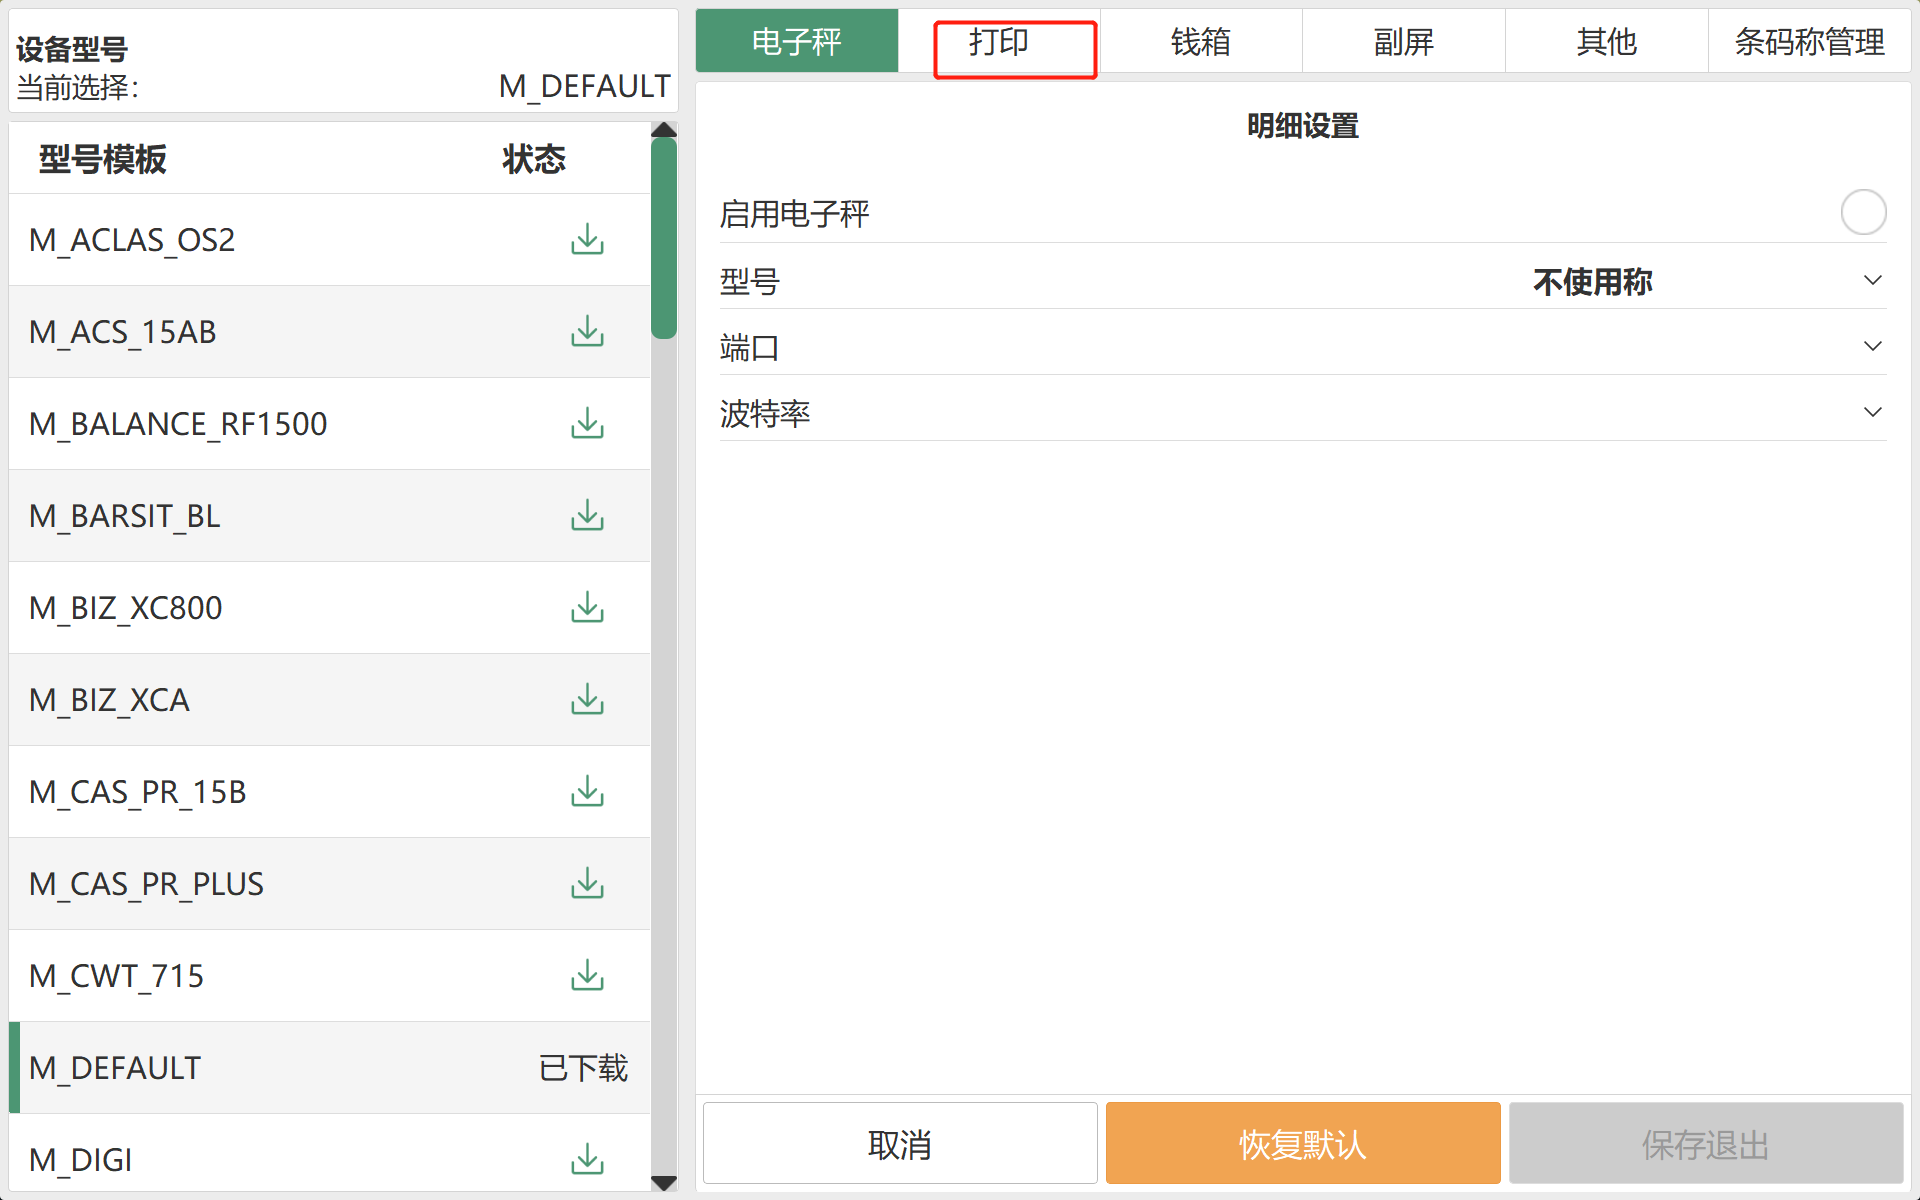The width and height of the screenshot is (1920, 1200).
Task: Click the 型号模板 column header
Action: point(103,160)
